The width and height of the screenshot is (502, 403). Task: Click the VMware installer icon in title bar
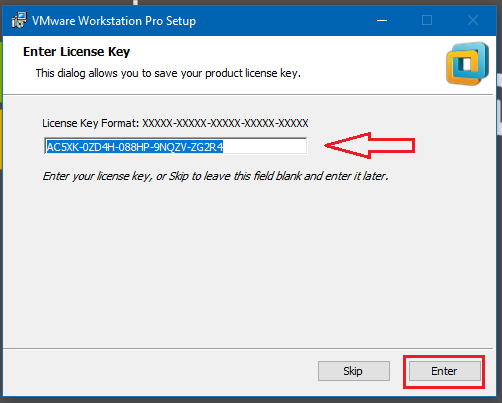tap(19, 21)
